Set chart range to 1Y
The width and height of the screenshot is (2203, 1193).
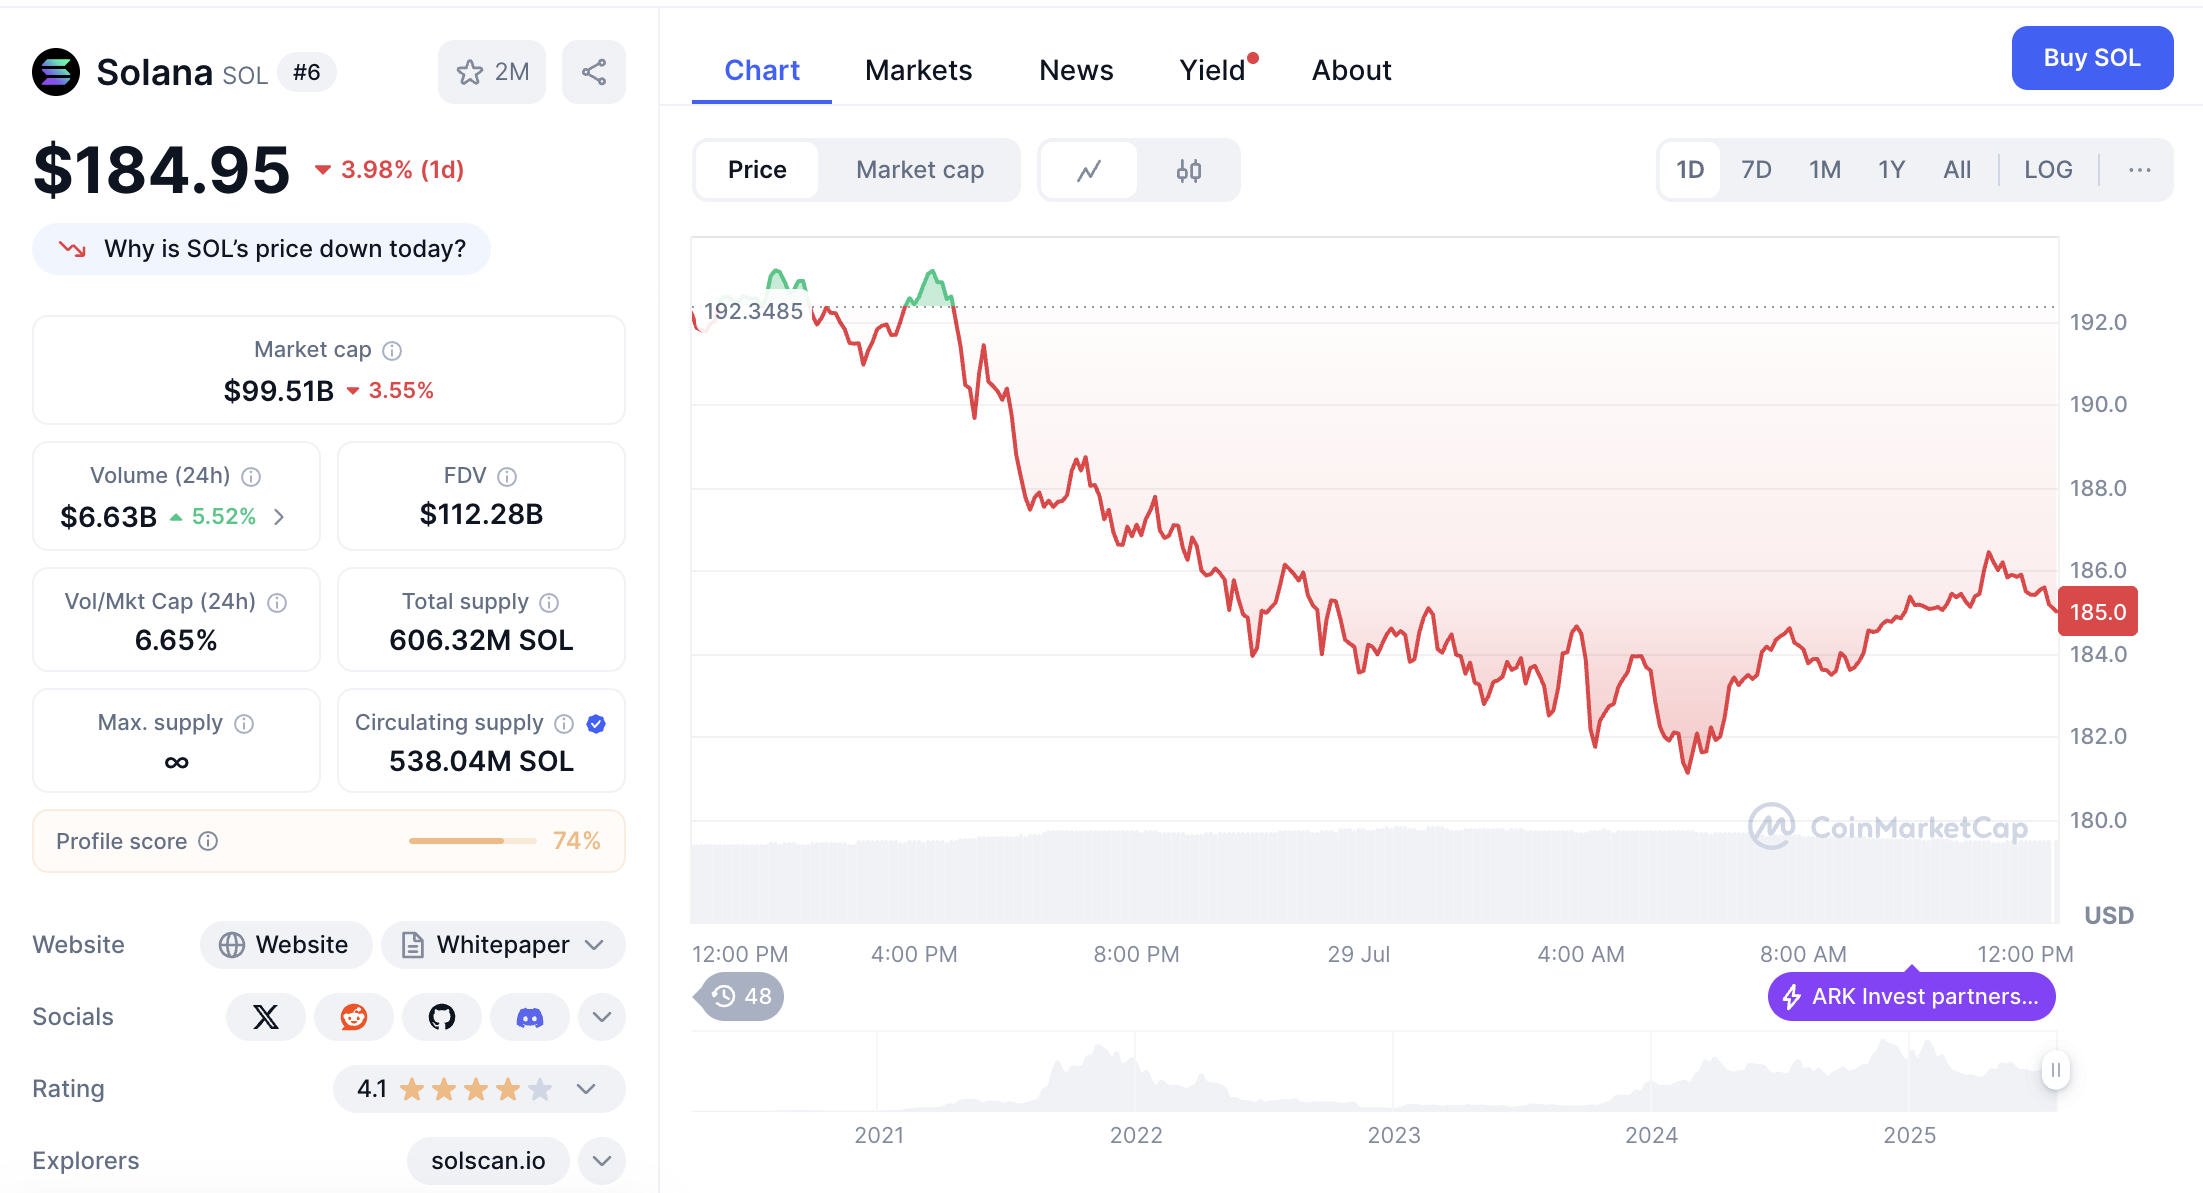pyautogui.click(x=1891, y=170)
